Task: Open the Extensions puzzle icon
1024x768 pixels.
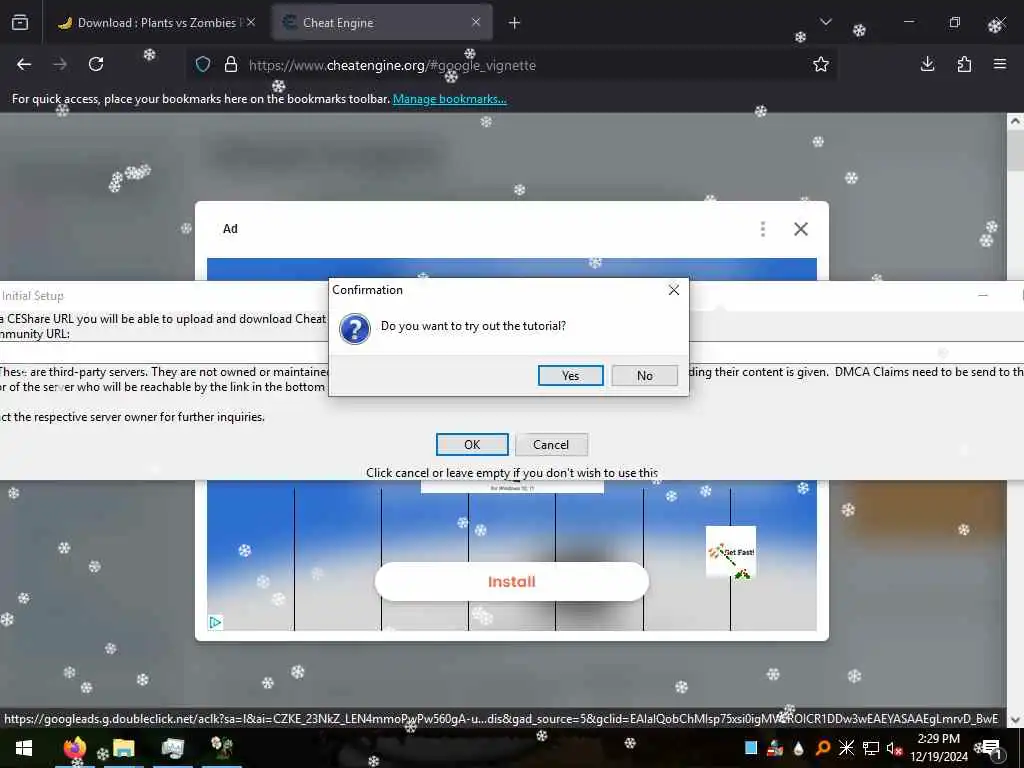Action: [964, 64]
